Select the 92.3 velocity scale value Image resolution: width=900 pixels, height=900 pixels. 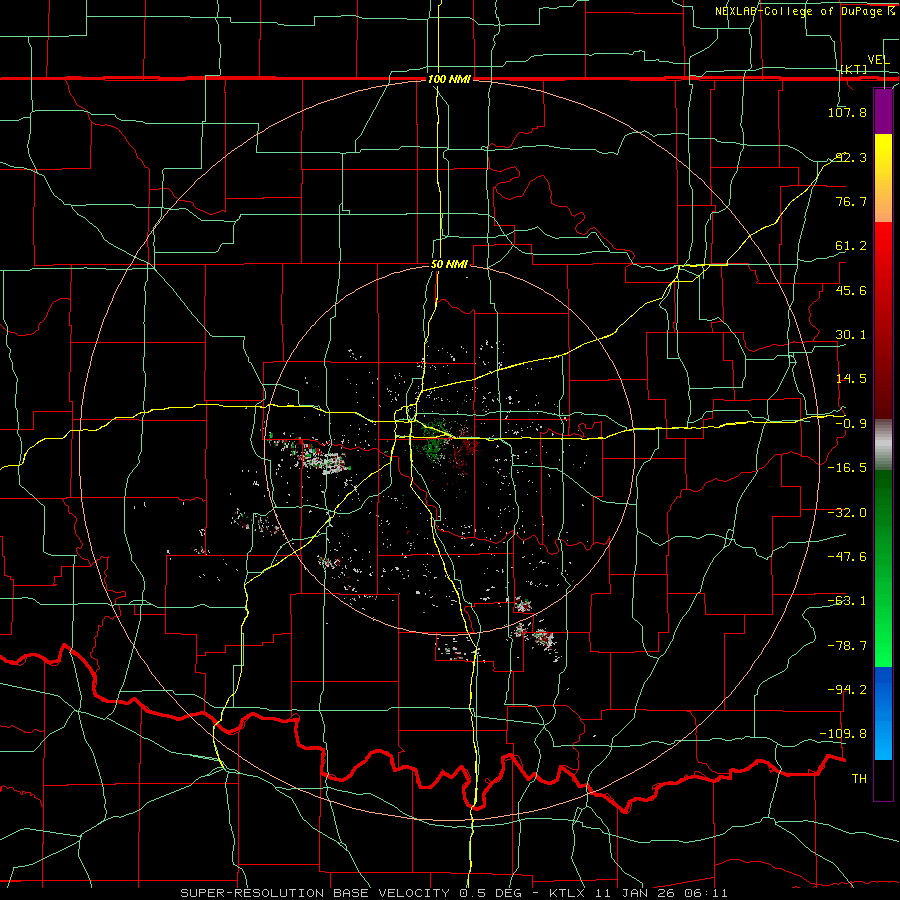click(x=850, y=157)
